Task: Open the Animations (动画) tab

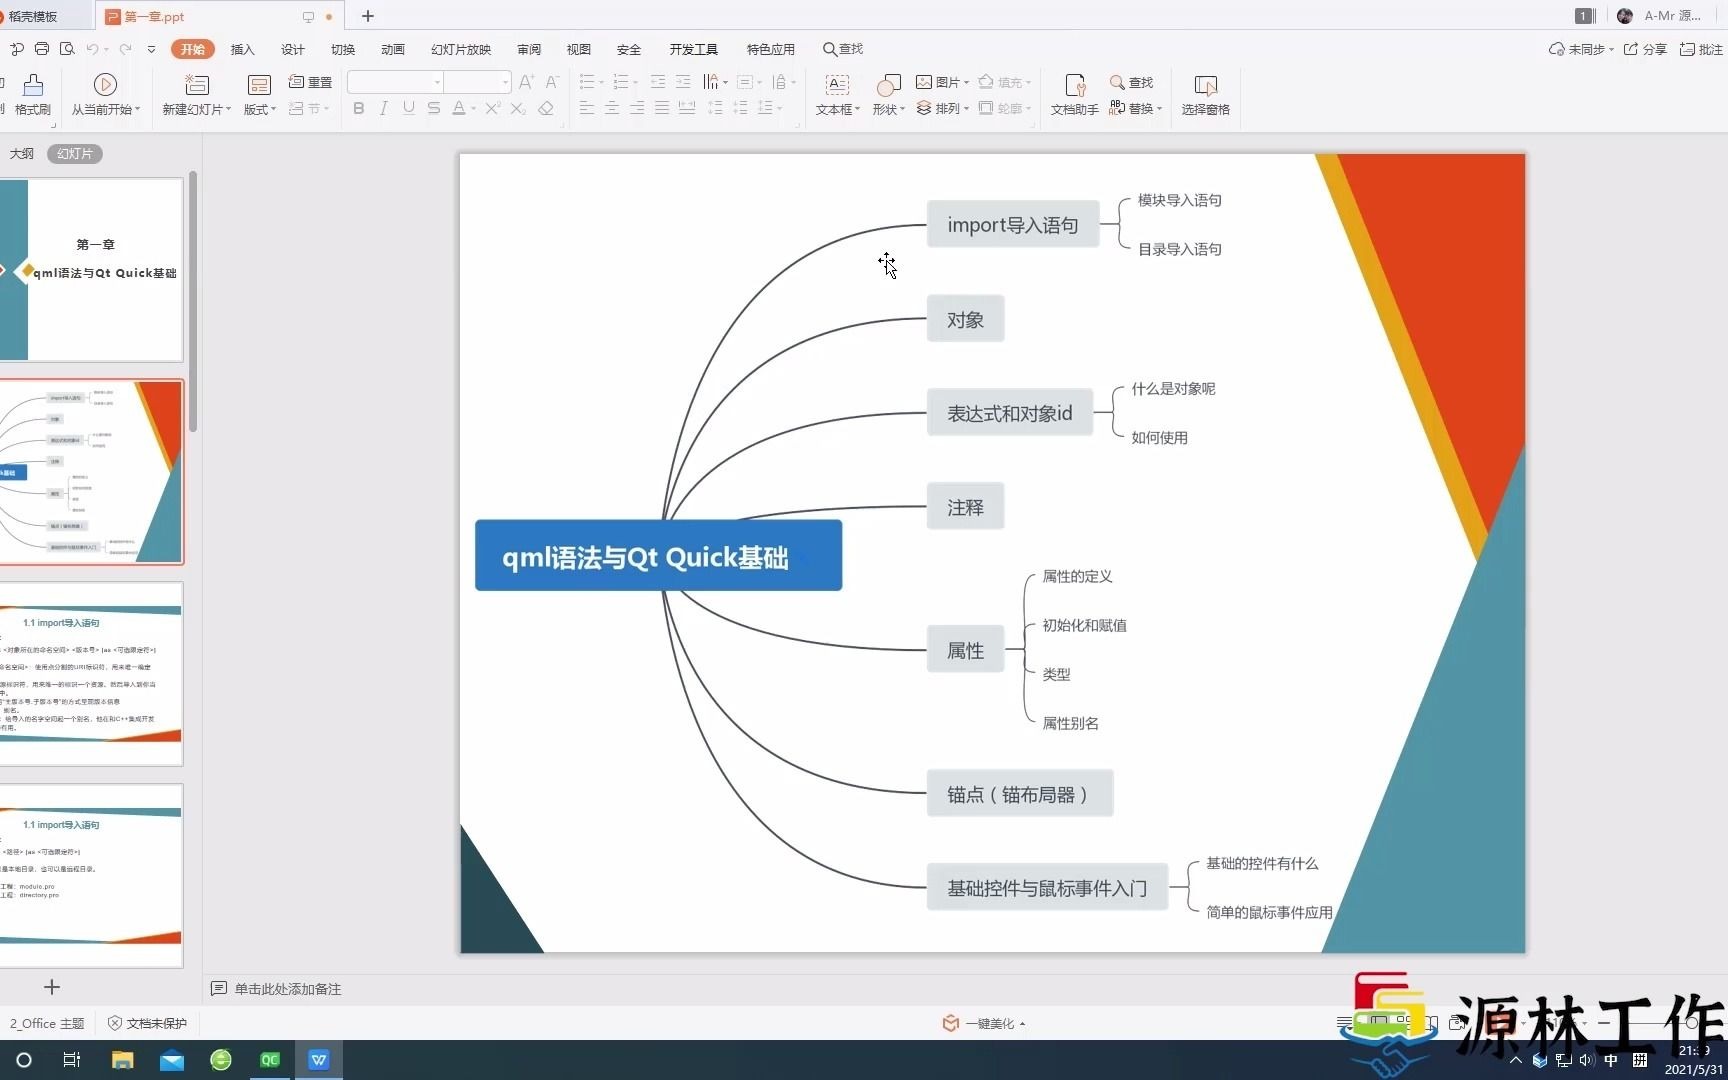Action: click(393, 49)
